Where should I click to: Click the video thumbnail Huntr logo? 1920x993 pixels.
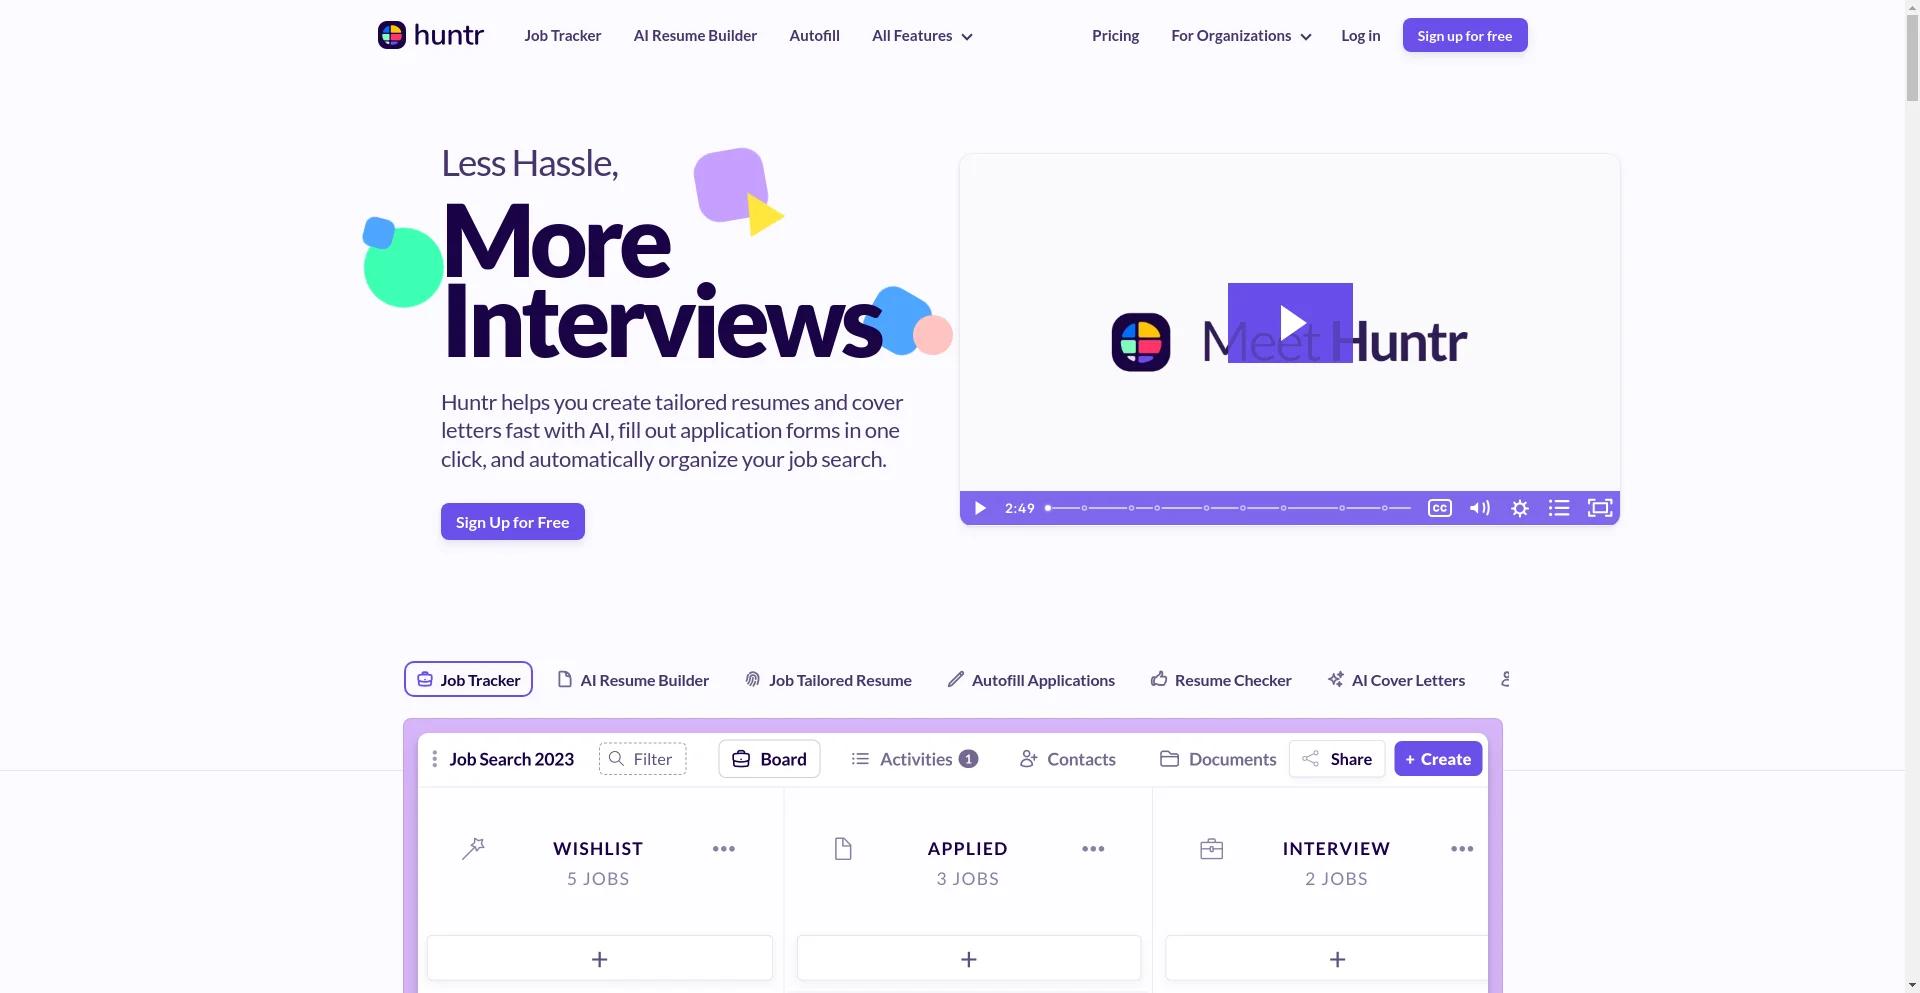[x=1141, y=342]
